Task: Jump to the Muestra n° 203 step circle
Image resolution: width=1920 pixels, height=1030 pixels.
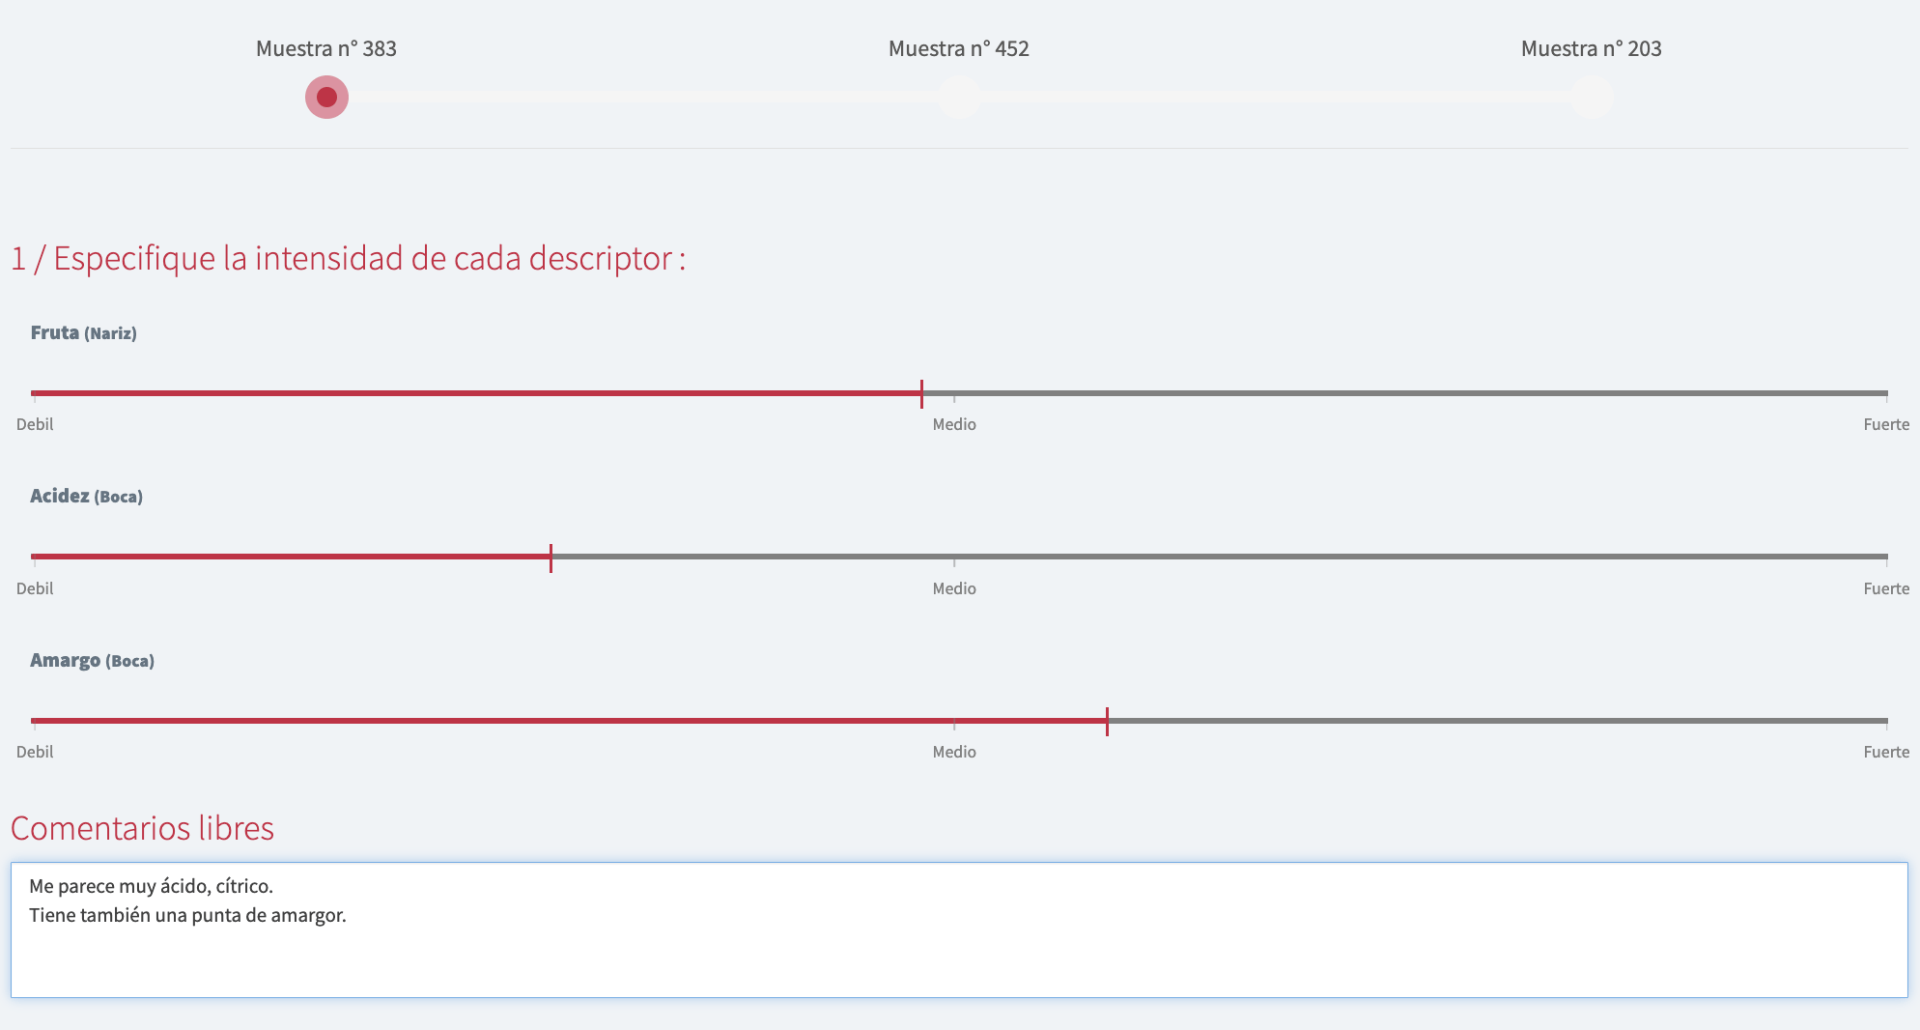Action: 1591,97
